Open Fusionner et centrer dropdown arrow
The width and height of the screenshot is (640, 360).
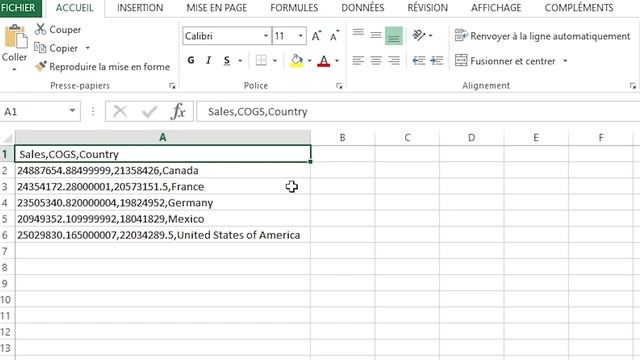point(565,61)
